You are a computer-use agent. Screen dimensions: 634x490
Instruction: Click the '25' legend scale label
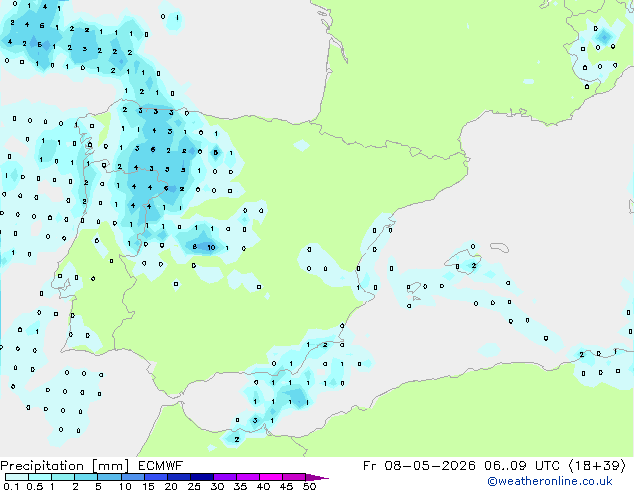(x=194, y=486)
